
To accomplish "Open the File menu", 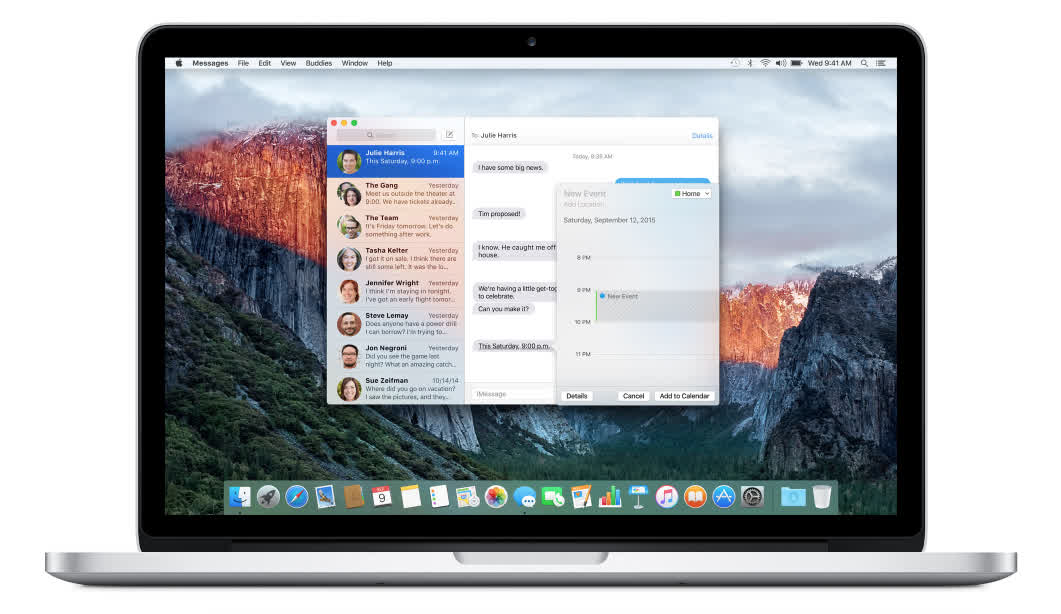I will click(x=243, y=63).
